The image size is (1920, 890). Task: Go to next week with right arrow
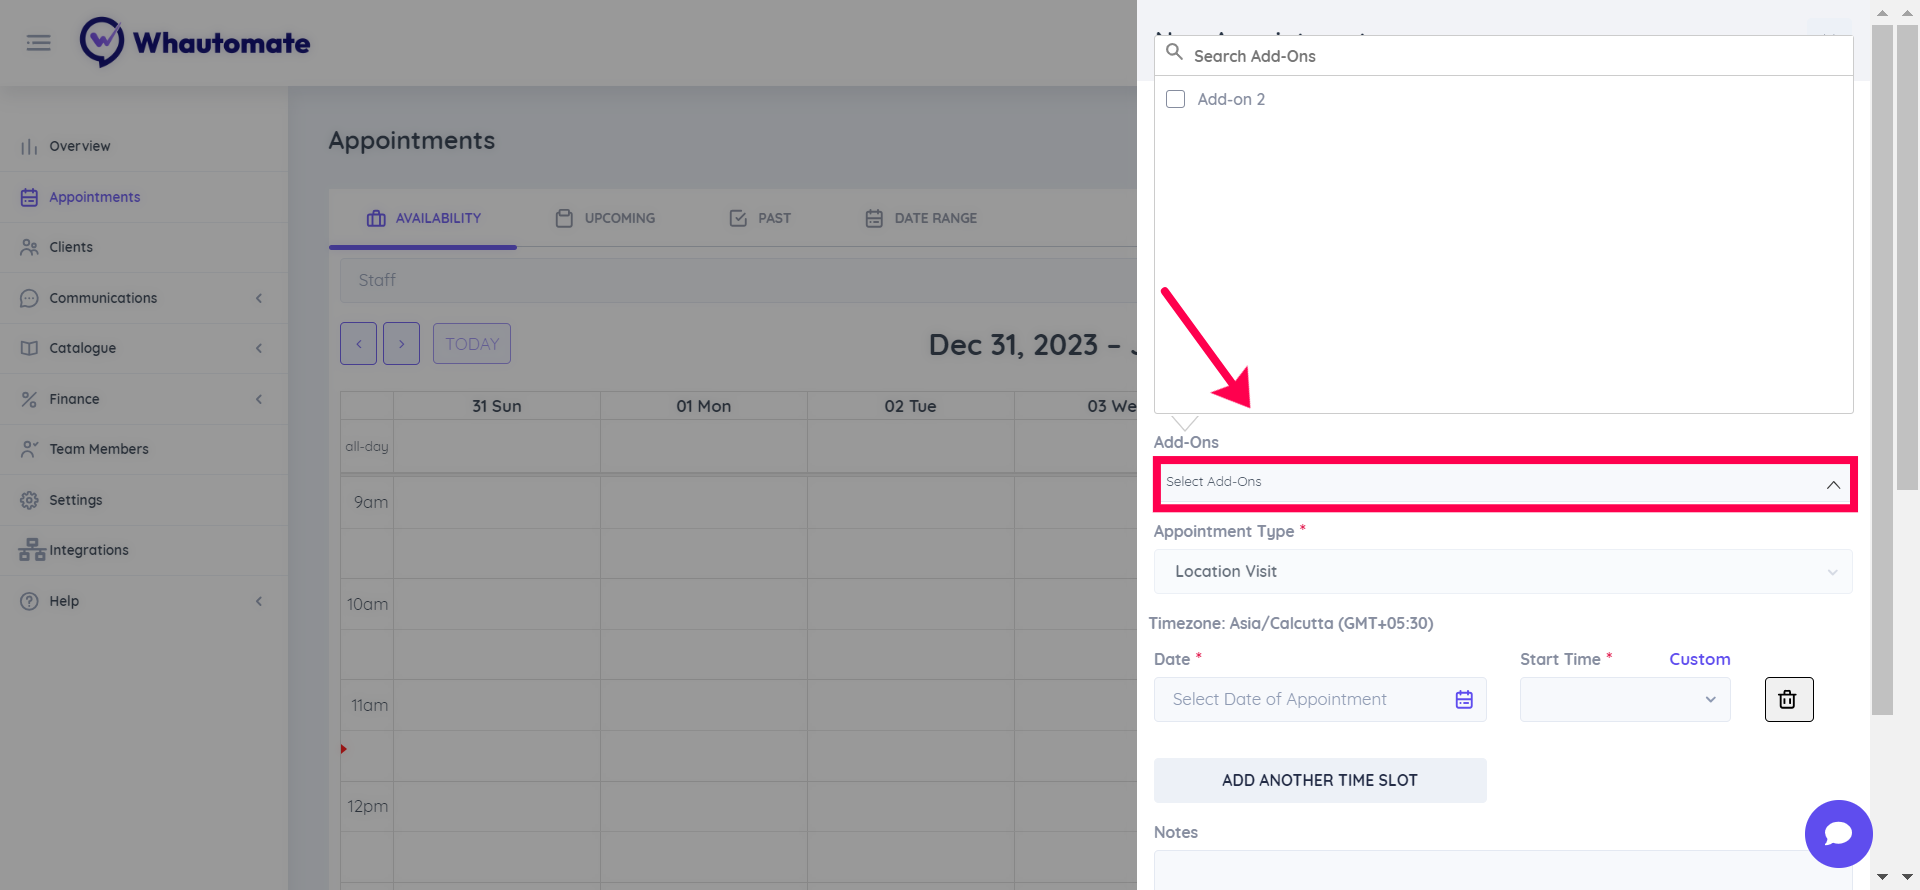coord(401,344)
